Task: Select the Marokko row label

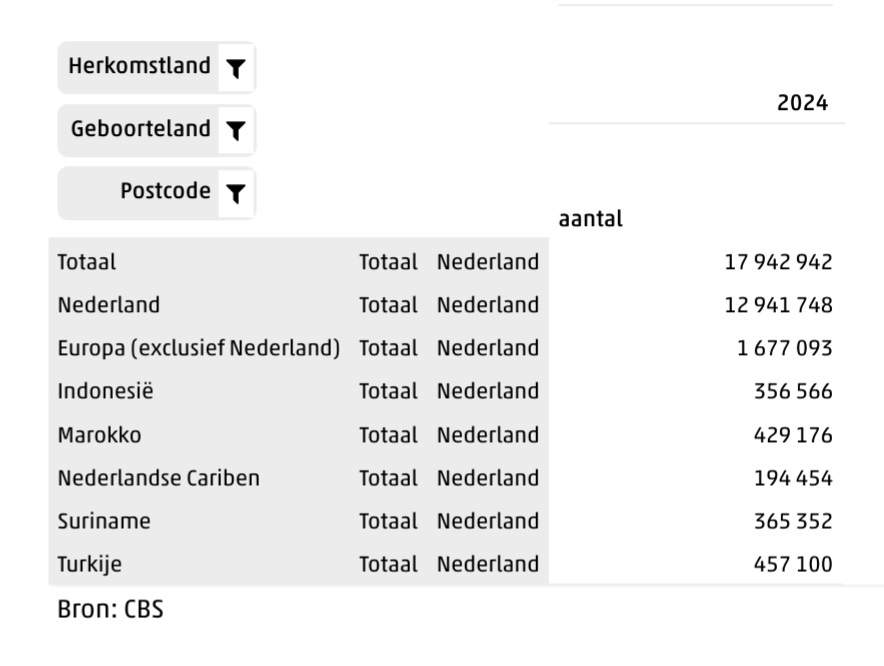Action: [99, 435]
